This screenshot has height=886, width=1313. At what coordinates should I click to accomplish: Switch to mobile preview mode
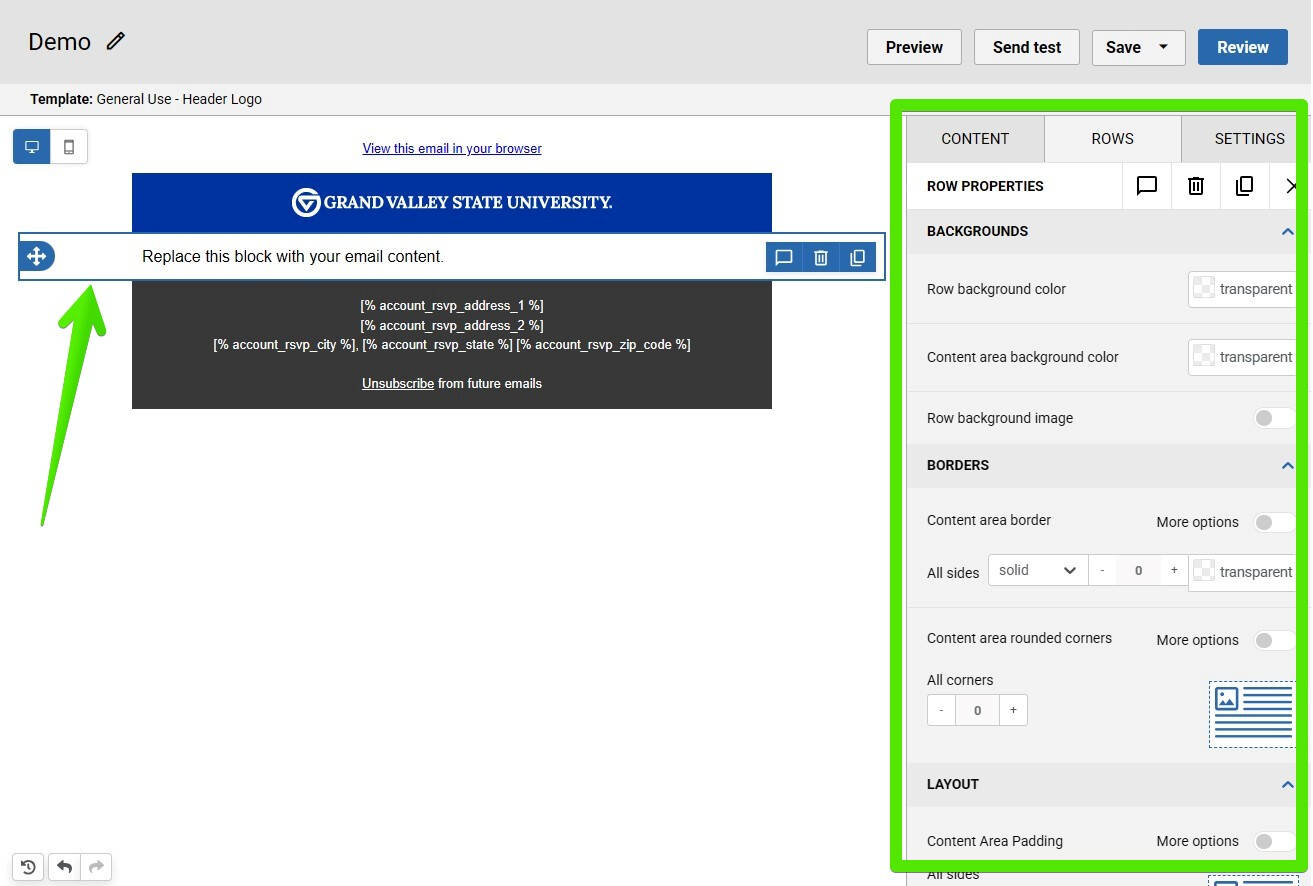pyautogui.click(x=69, y=147)
